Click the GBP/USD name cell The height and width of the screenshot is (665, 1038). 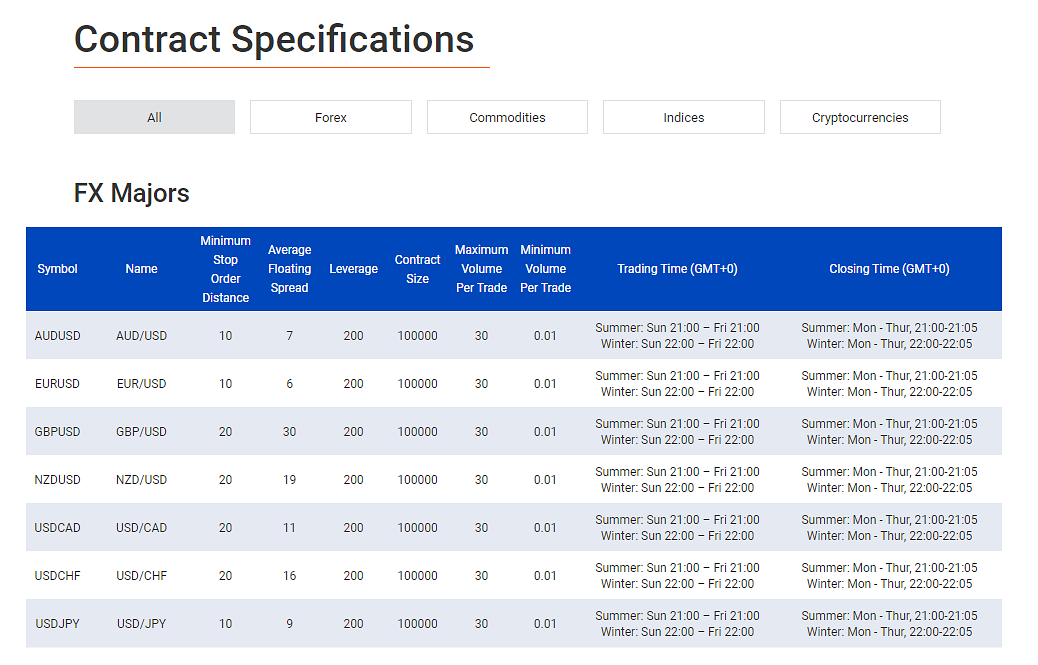pyautogui.click(x=141, y=432)
